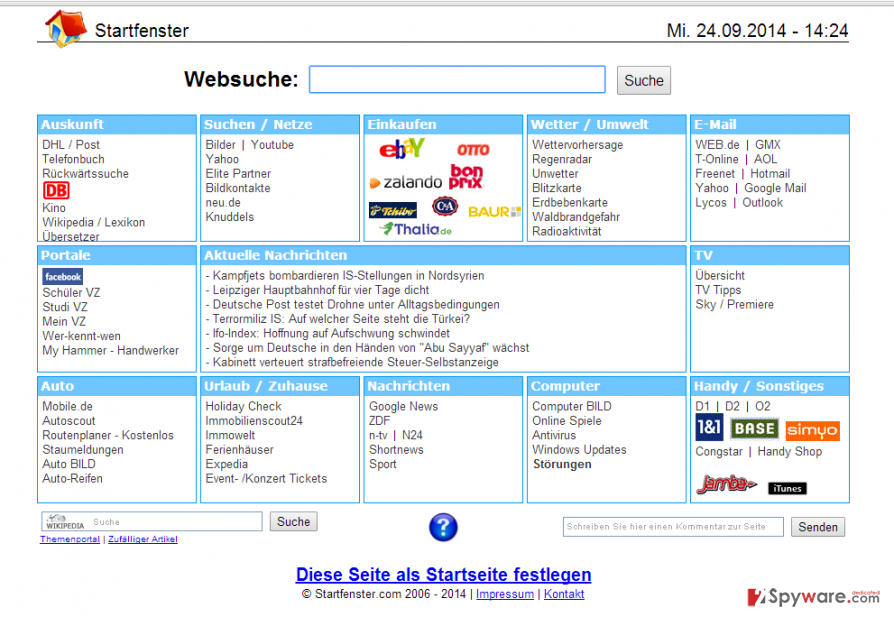Open the Kontakt link
Image resolution: width=894 pixels, height=618 pixels.
point(564,594)
